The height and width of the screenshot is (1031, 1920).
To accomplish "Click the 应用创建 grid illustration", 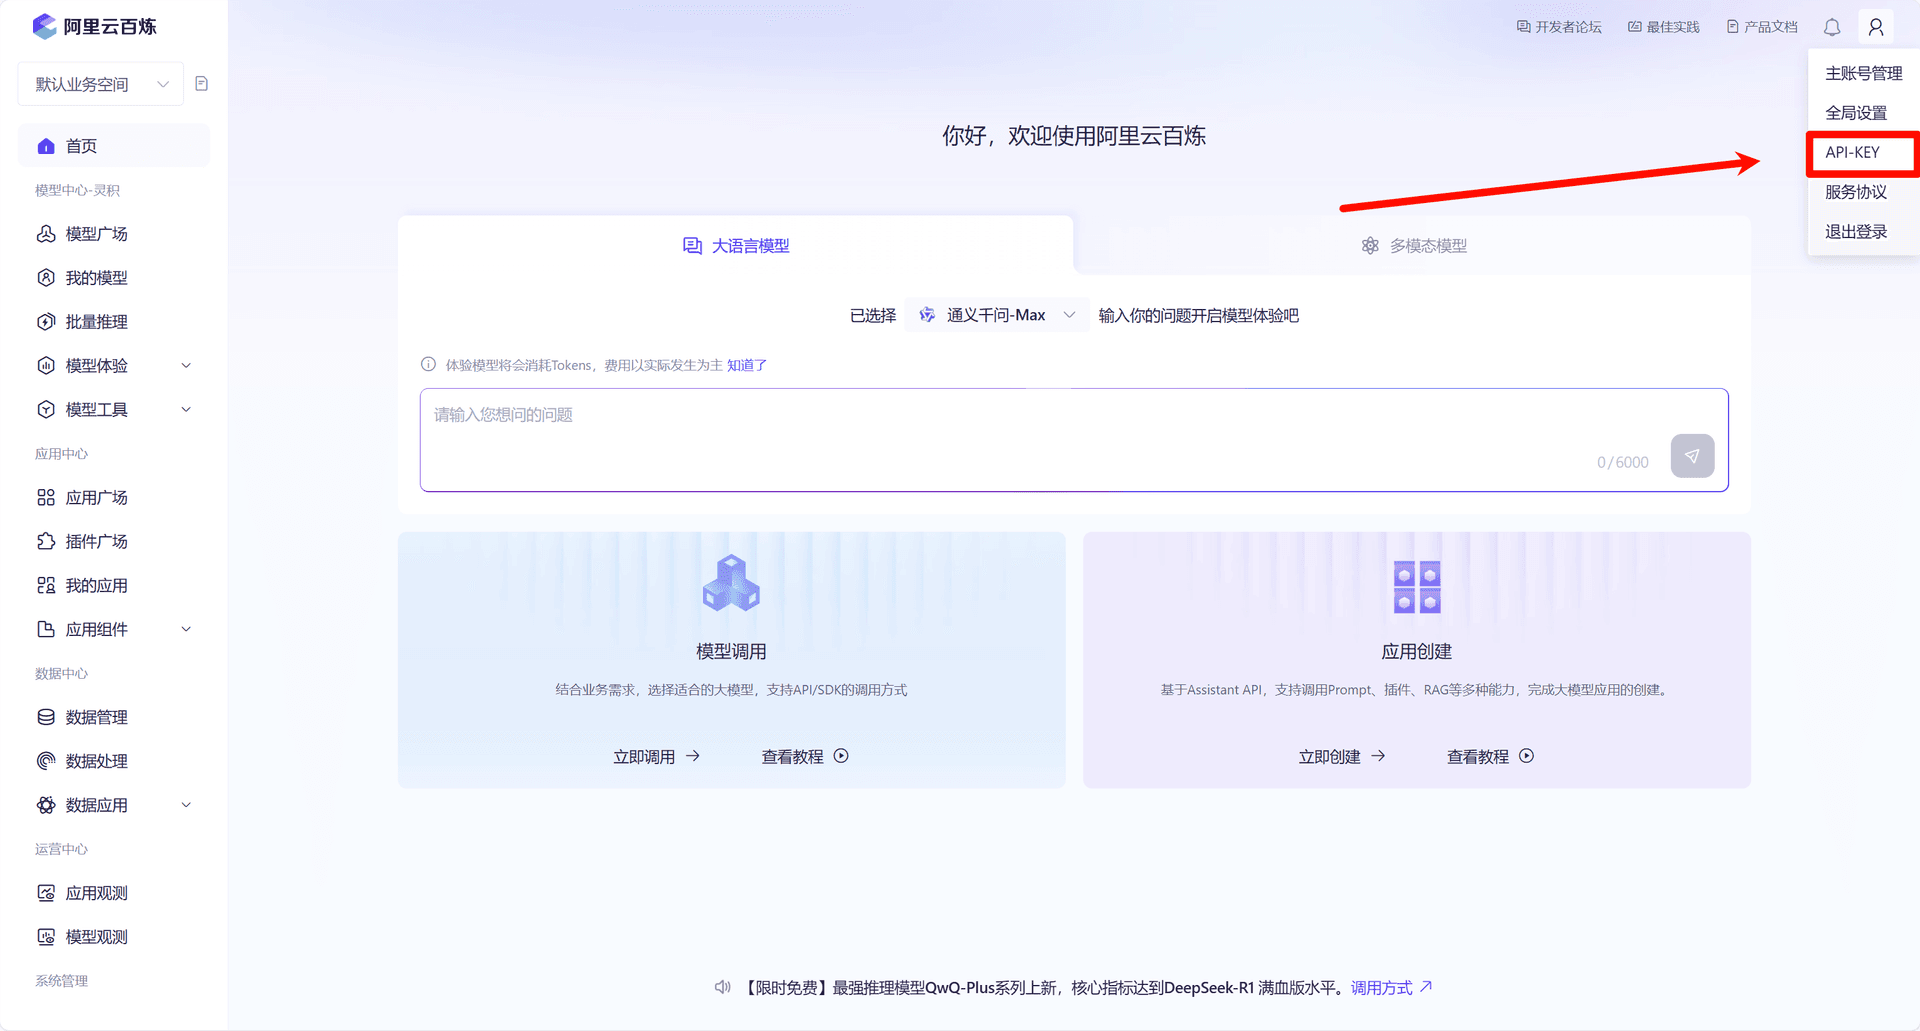I will click(1417, 586).
